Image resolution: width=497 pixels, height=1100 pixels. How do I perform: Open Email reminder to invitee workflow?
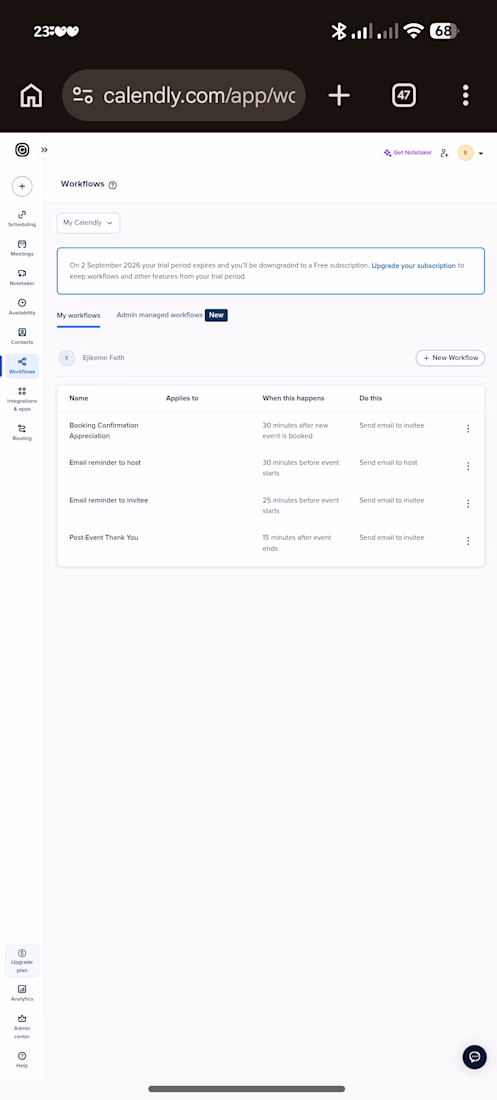(x=109, y=500)
